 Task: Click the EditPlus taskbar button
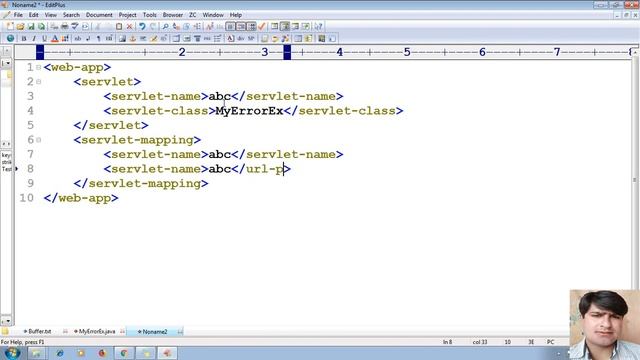pos(167,353)
